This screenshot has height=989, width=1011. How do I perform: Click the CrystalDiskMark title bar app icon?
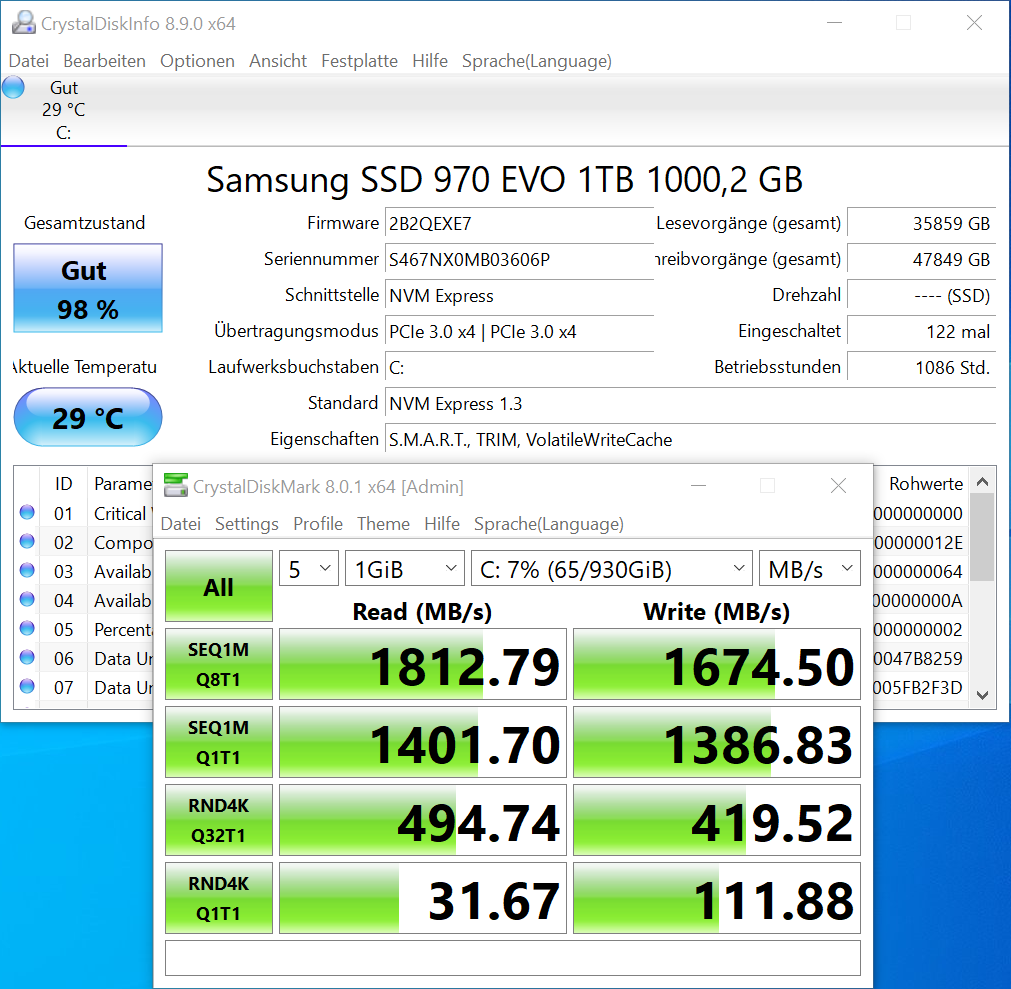click(x=175, y=485)
